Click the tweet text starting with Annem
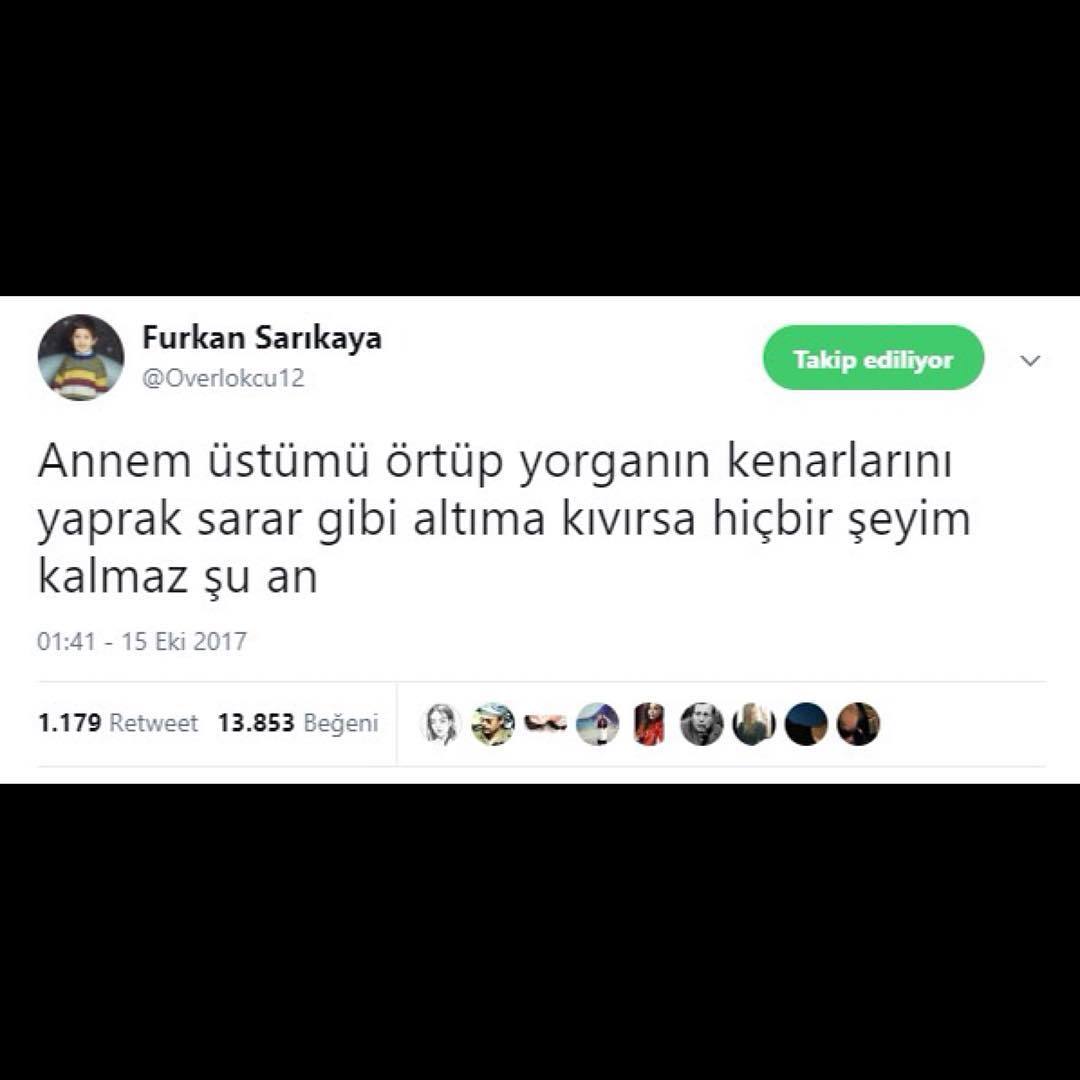The height and width of the screenshot is (1080, 1080). pos(504,519)
